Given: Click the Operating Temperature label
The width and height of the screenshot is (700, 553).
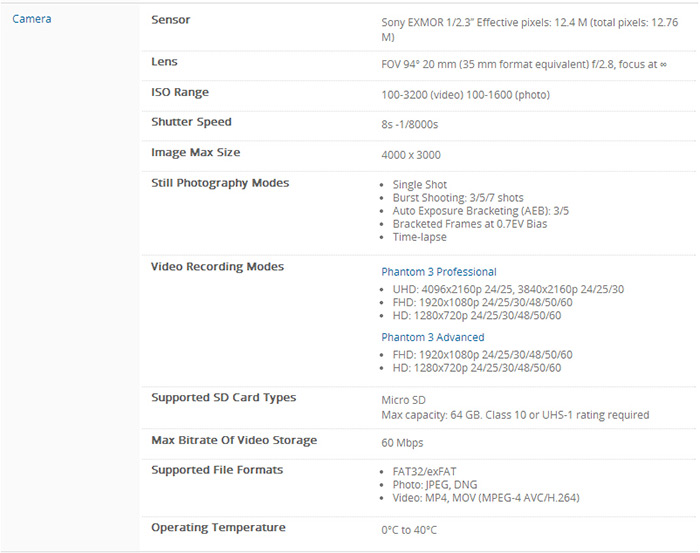Looking at the screenshot, I should point(218,528).
